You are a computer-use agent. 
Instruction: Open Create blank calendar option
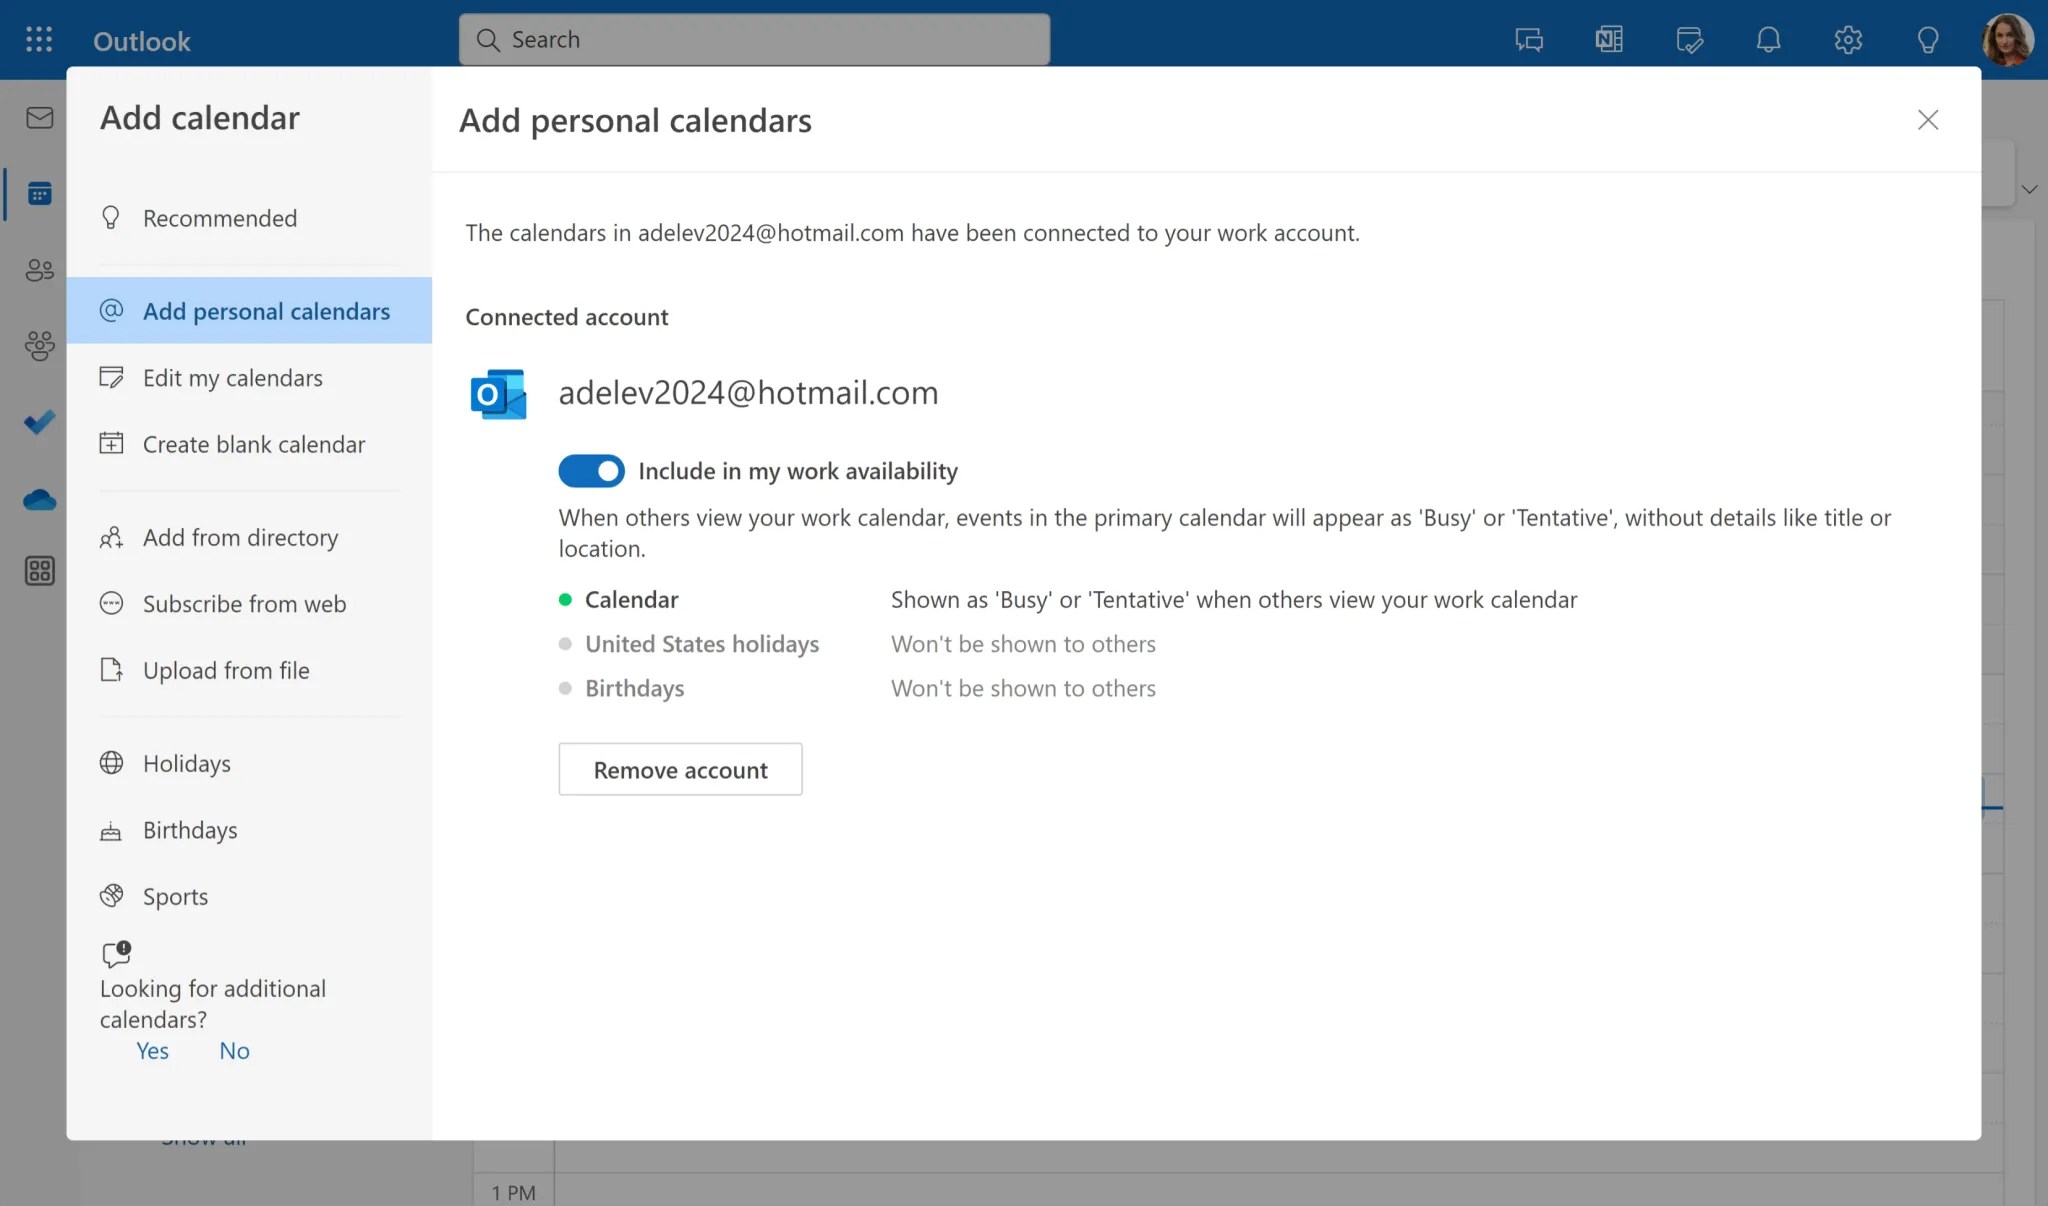[x=253, y=444]
